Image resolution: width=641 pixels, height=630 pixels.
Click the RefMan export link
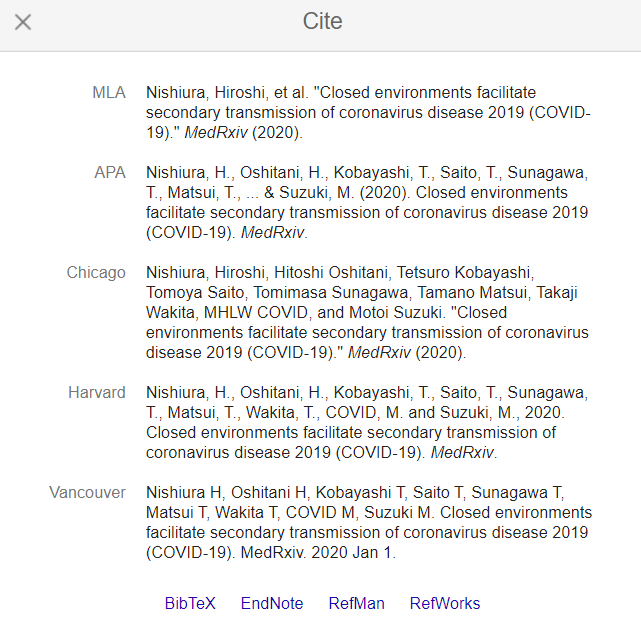356,603
